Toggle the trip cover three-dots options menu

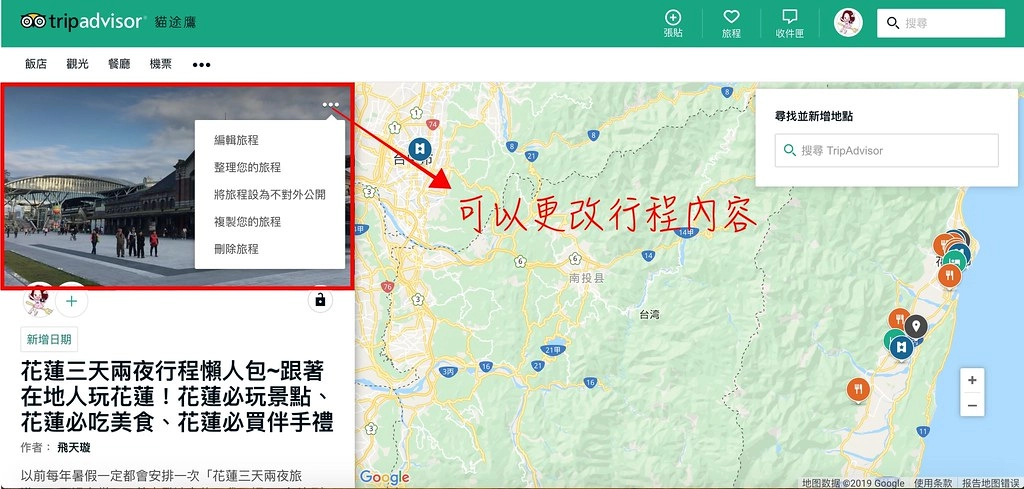[330, 104]
